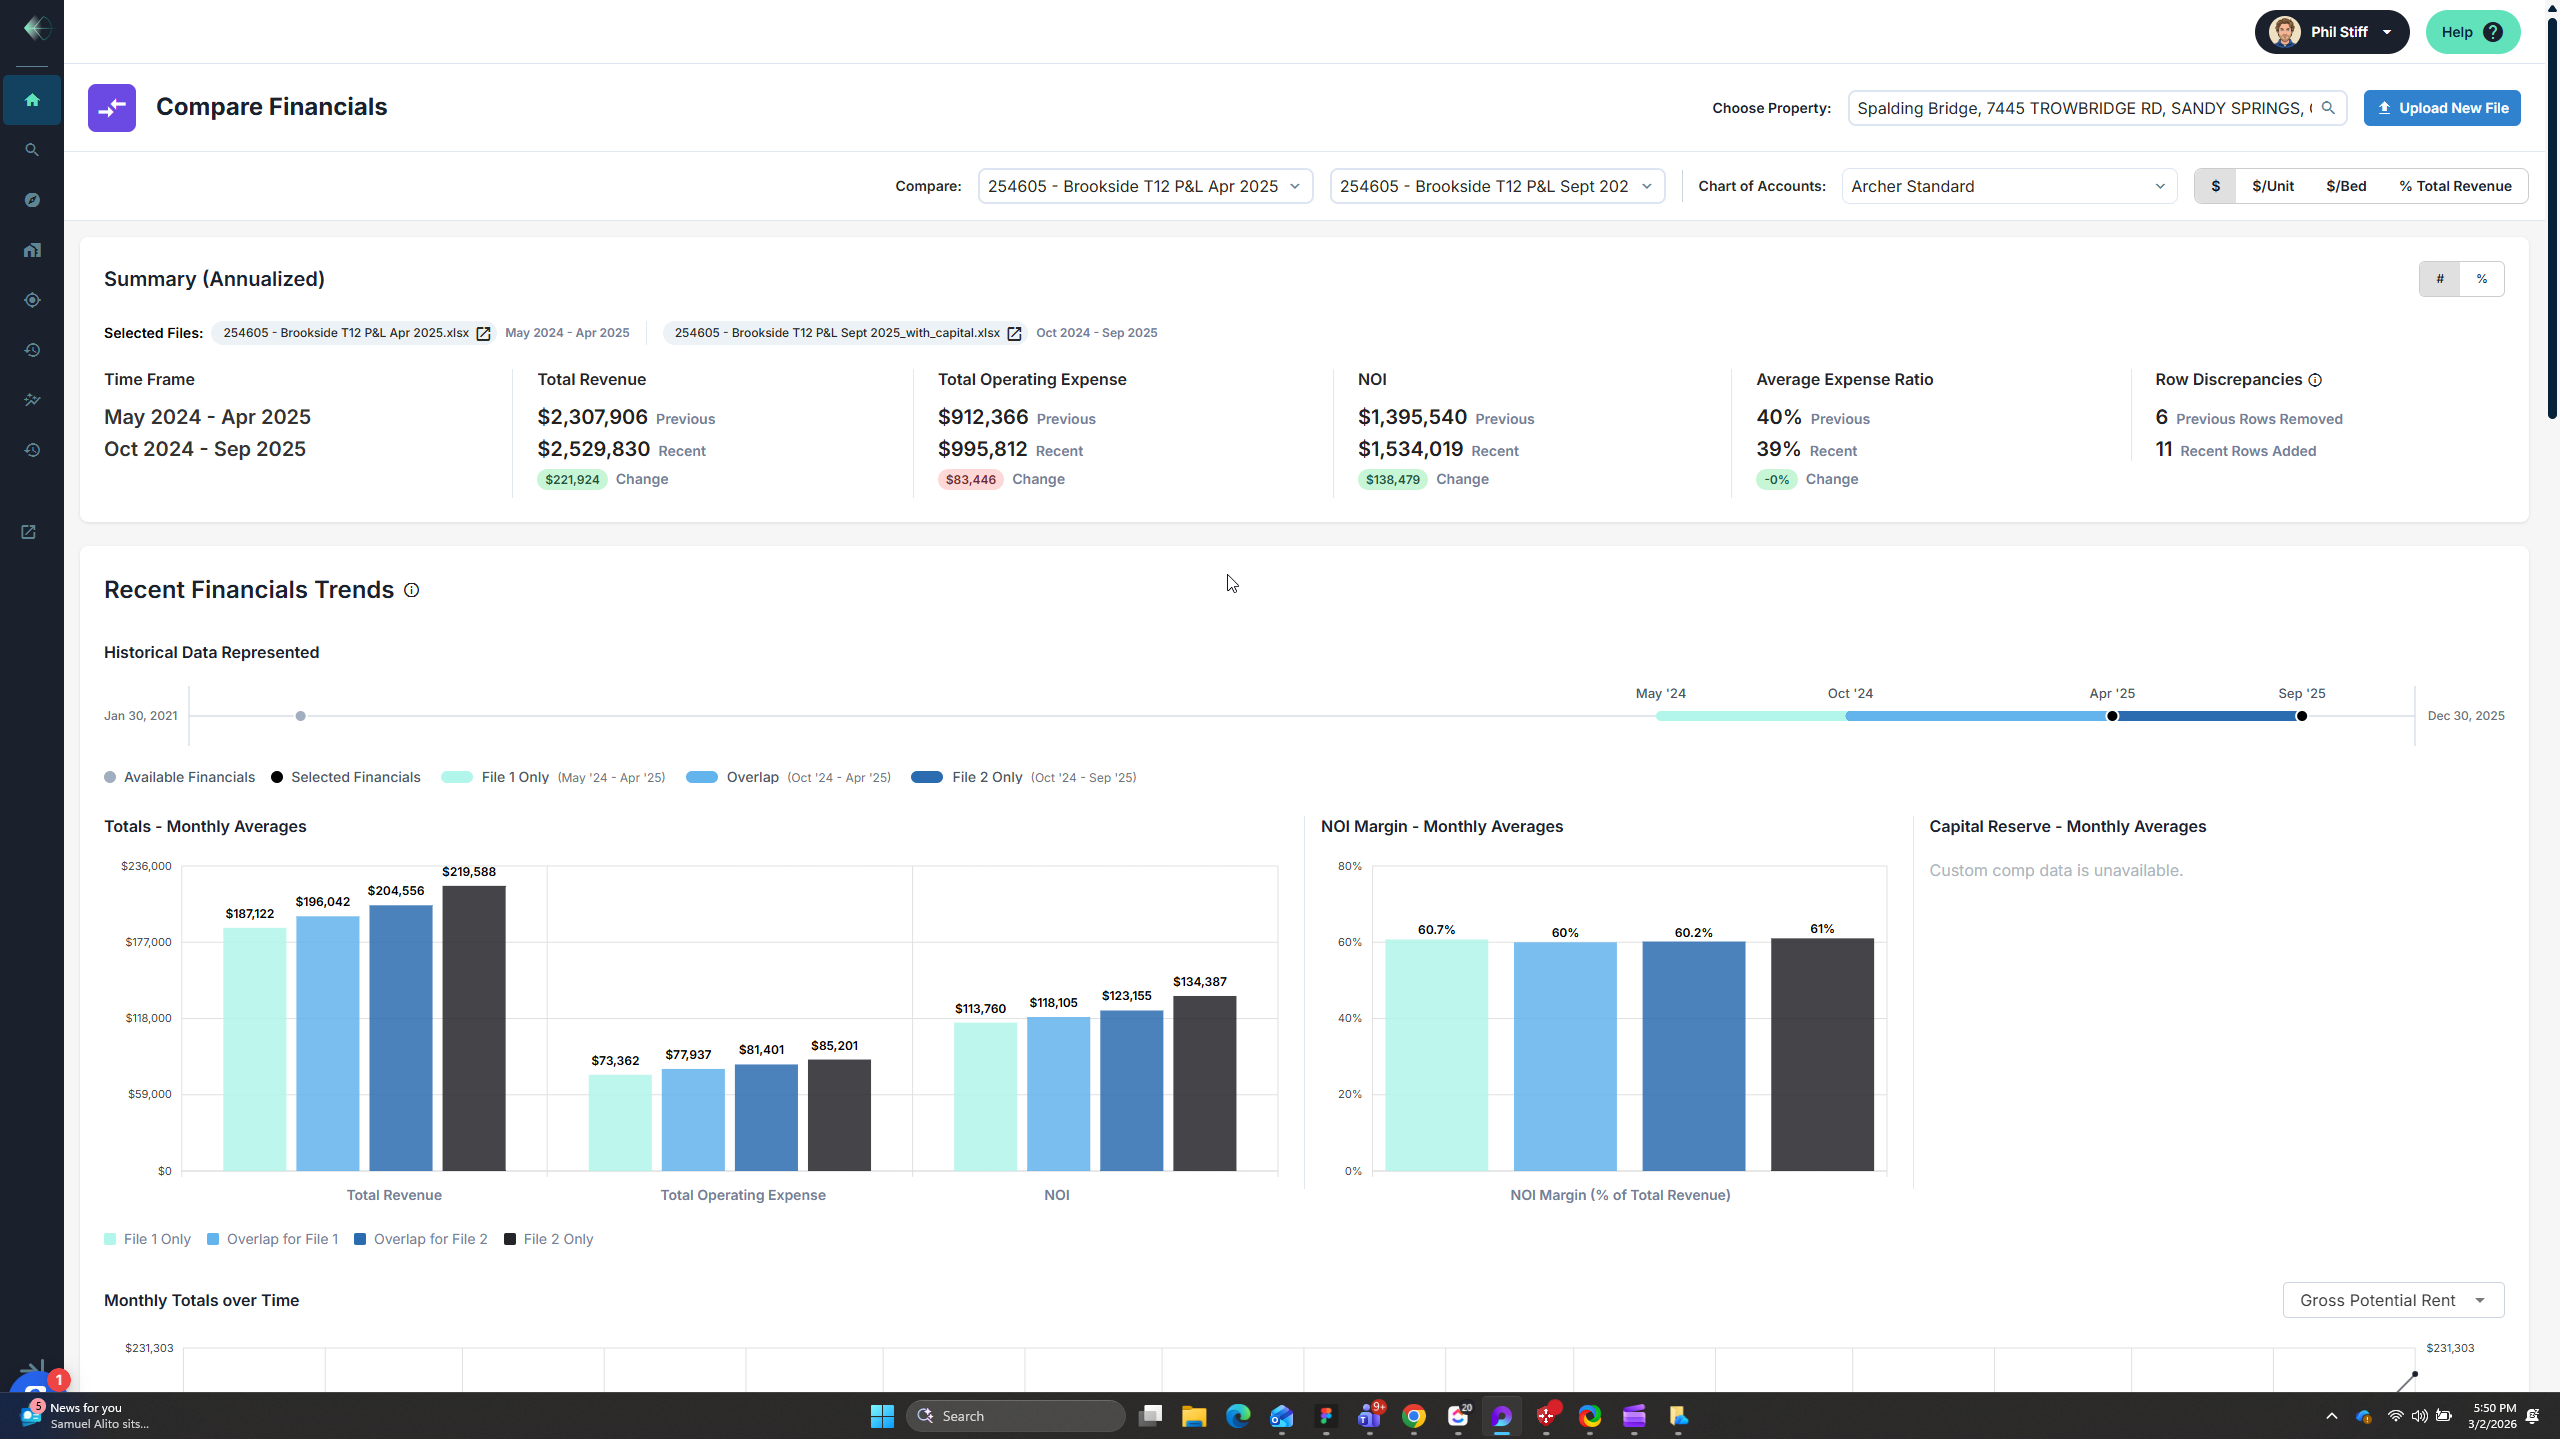Viewport: 2560px width, 1439px height.
Task: Open external link icon for Apr 2025.xlsx
Action: pos(483,334)
